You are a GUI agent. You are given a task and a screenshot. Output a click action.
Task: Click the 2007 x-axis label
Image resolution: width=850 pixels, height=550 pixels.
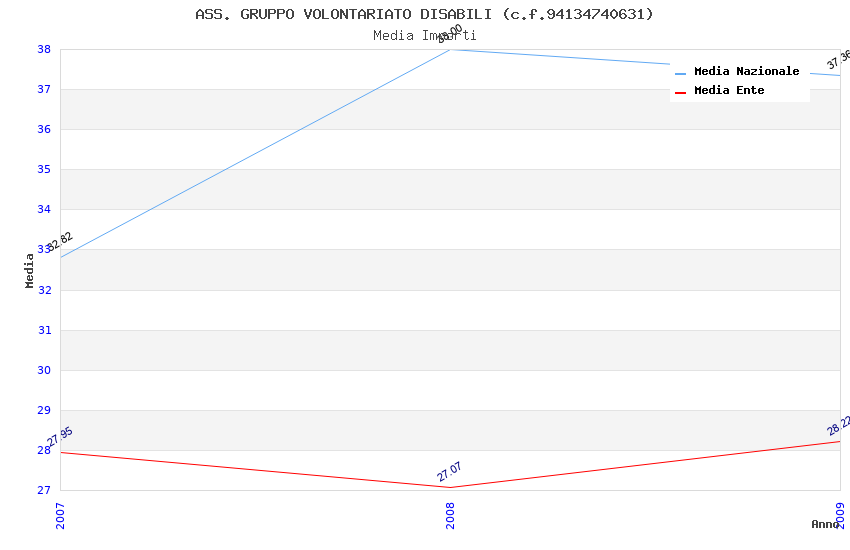tap(60, 516)
